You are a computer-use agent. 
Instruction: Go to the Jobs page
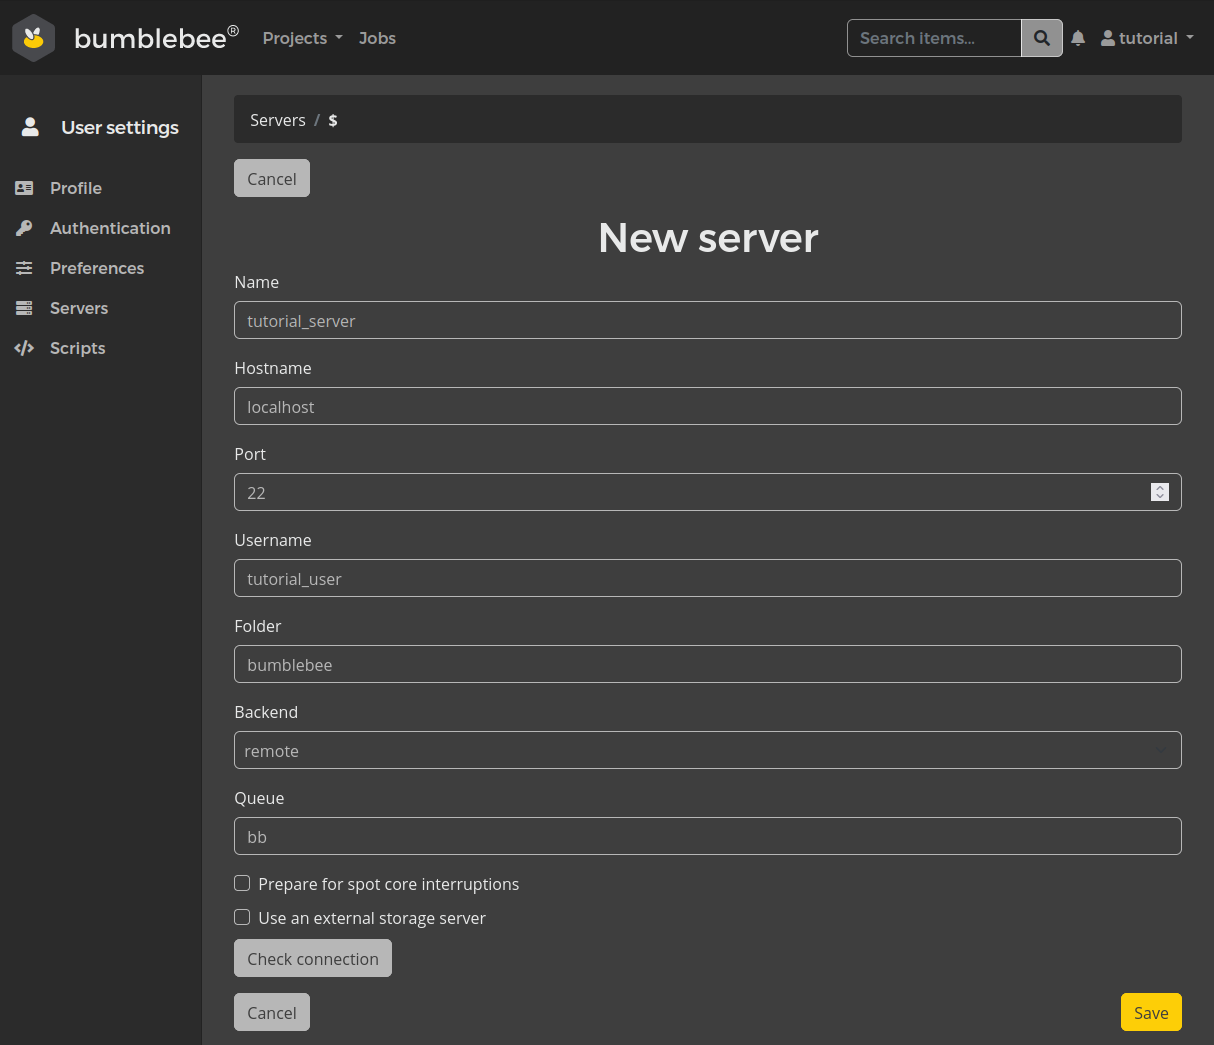377,38
